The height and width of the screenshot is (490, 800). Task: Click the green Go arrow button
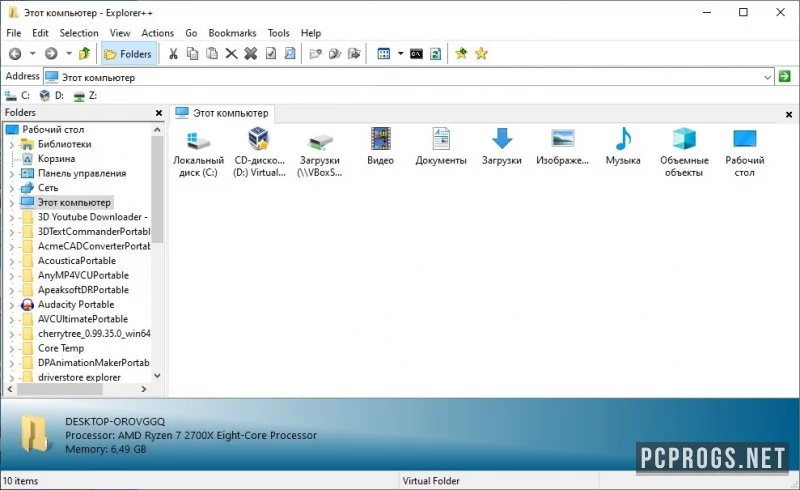click(785, 77)
